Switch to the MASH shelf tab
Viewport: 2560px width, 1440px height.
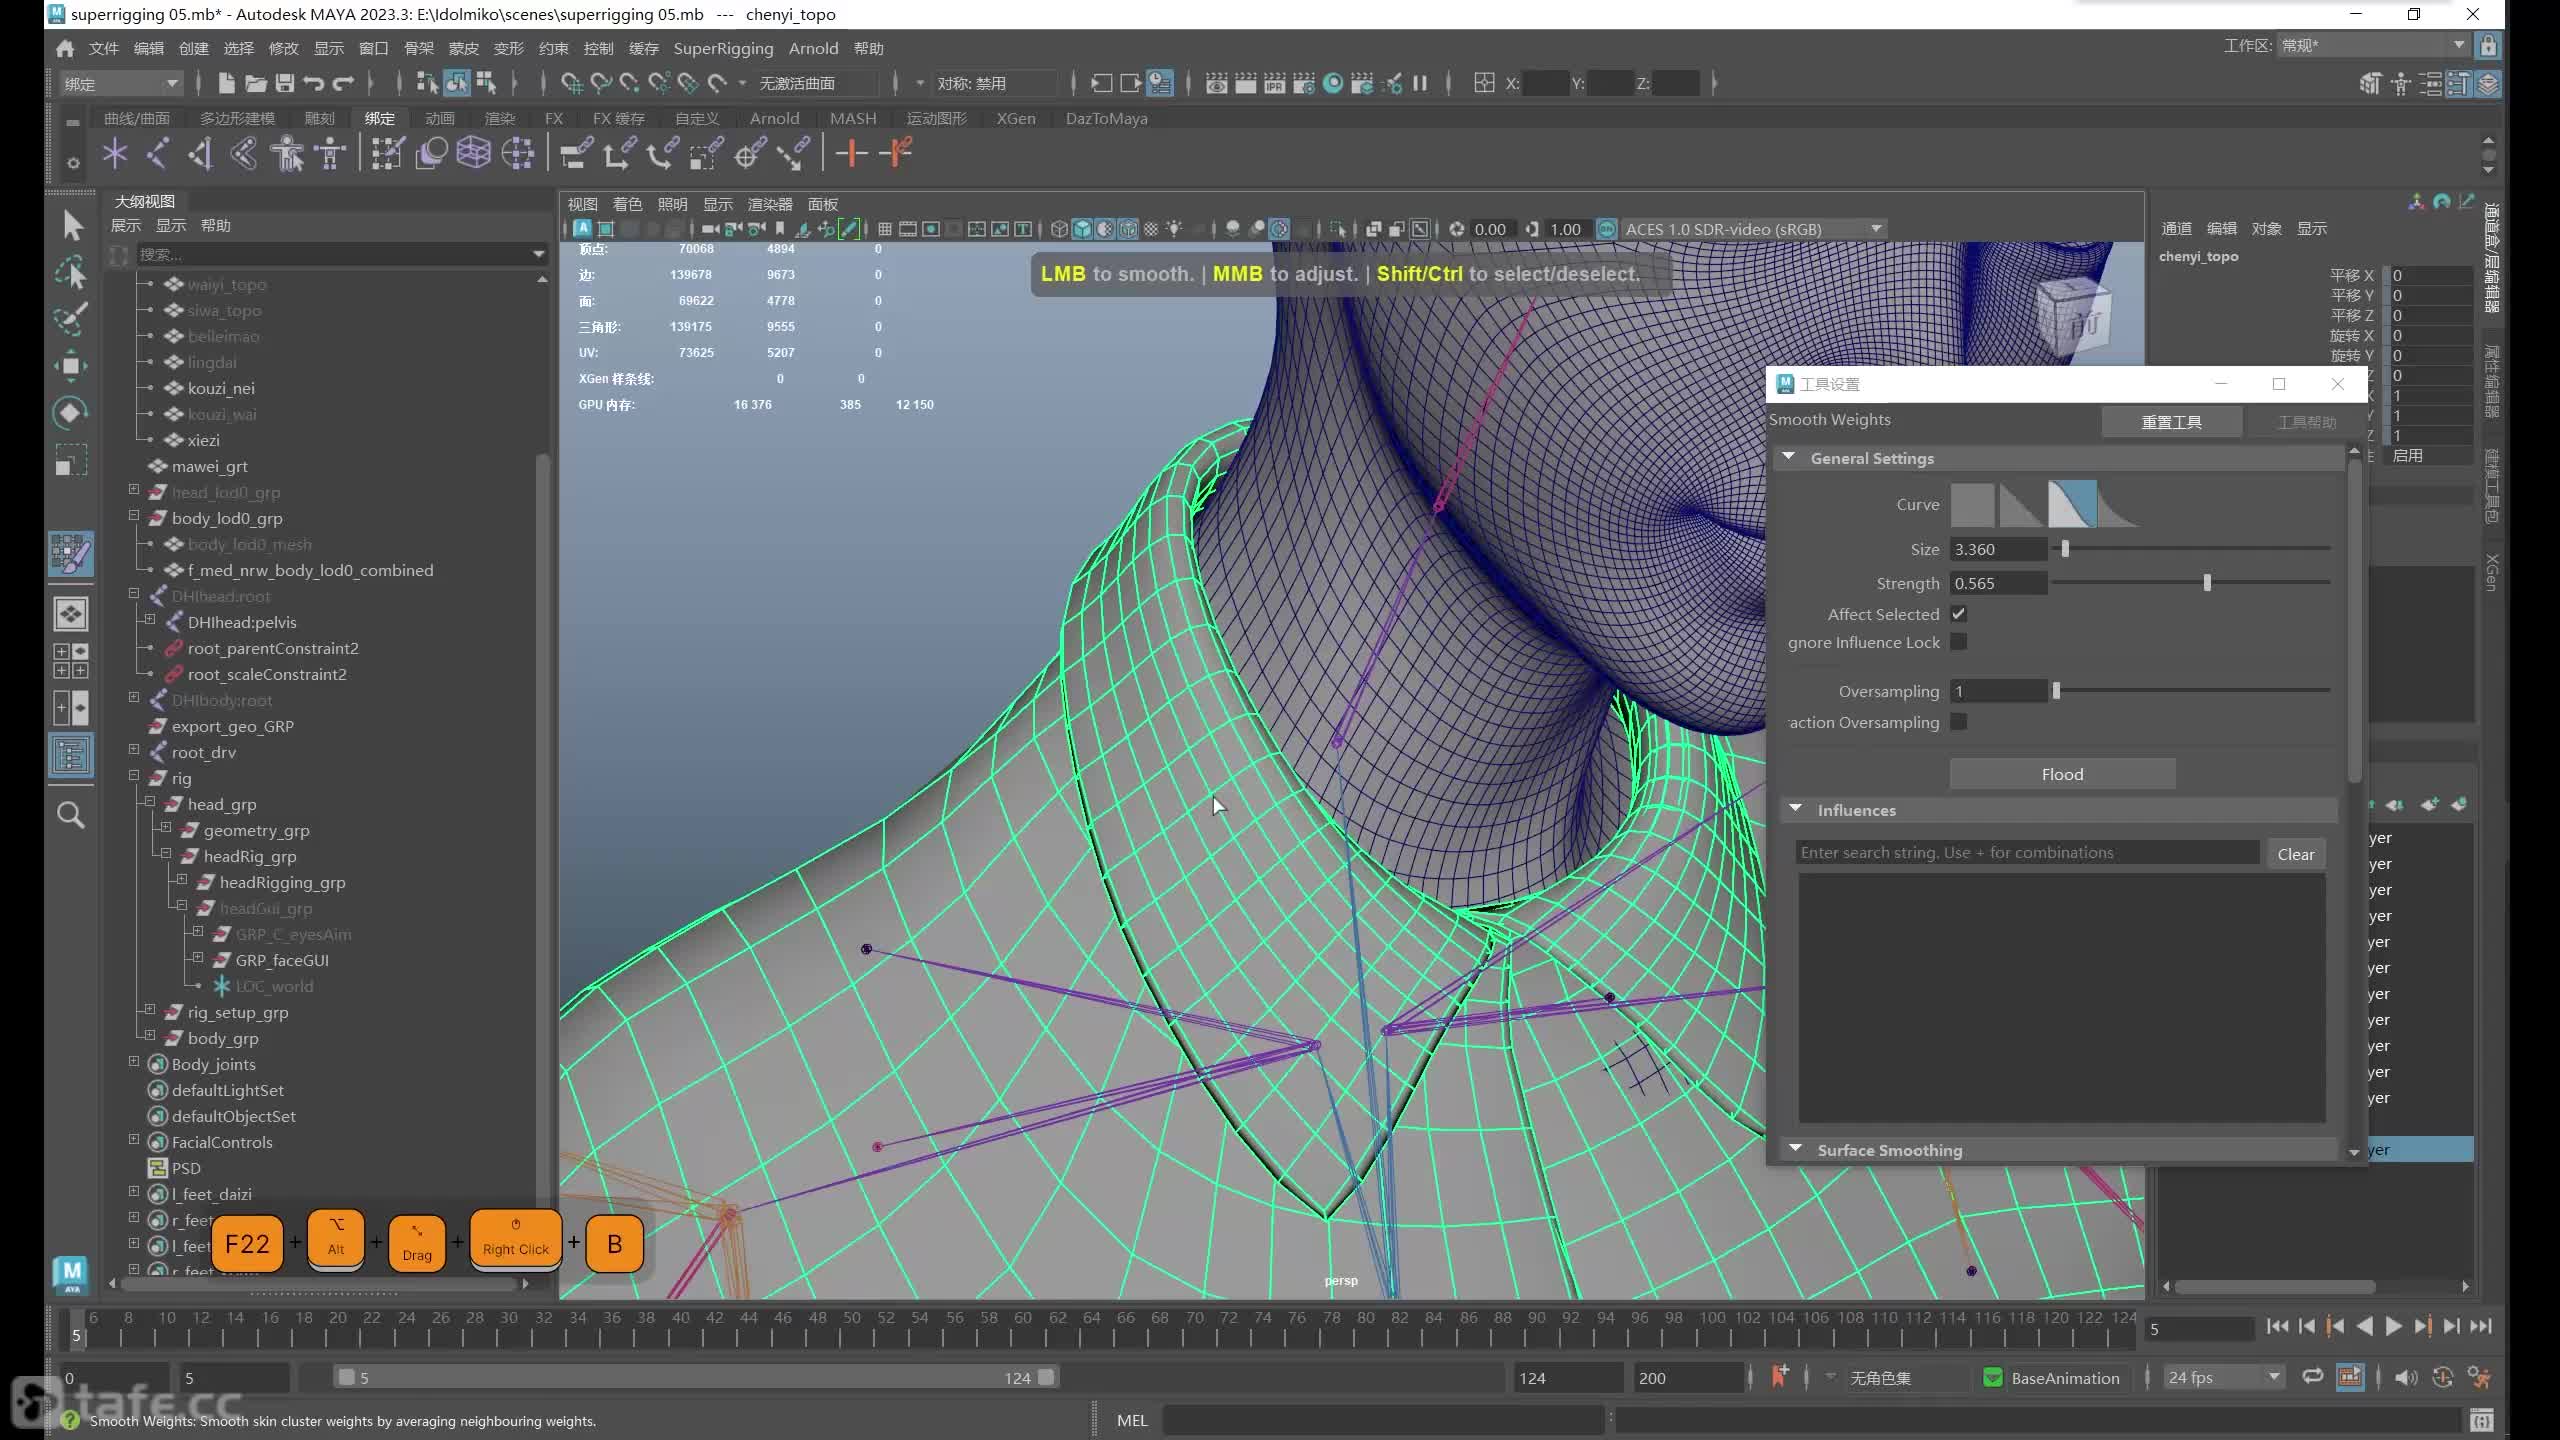click(x=853, y=118)
